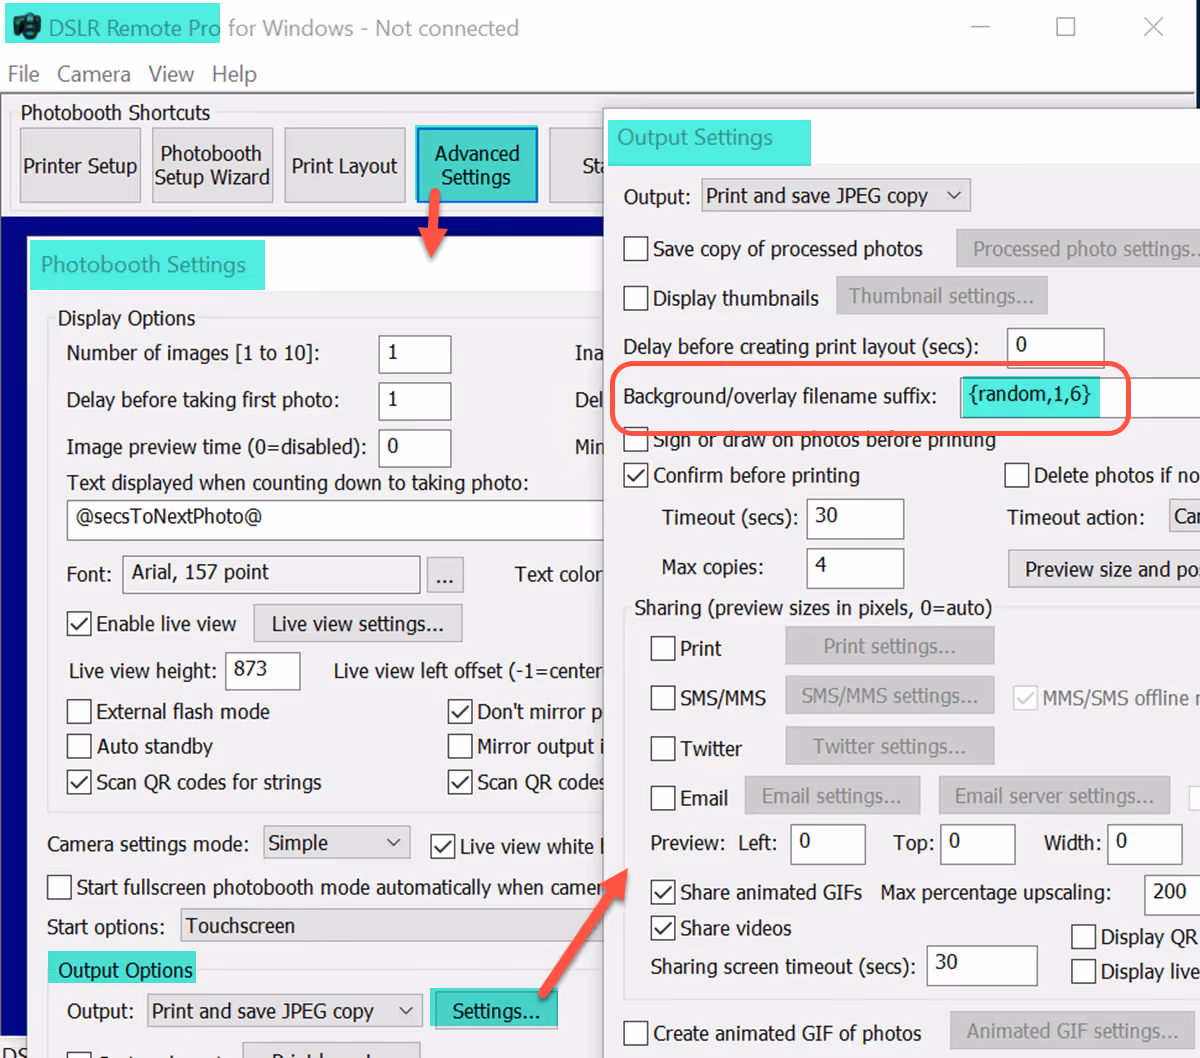Toggle Share videos
This screenshot has height=1058, width=1200.
pyautogui.click(x=663, y=928)
